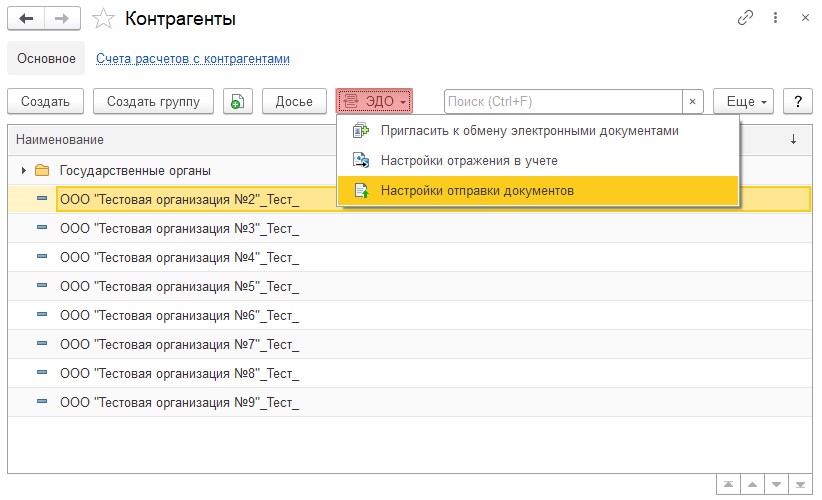Screen dimensions: 822x500
Task: Click the forward navigation arrow
Action: (60, 18)
